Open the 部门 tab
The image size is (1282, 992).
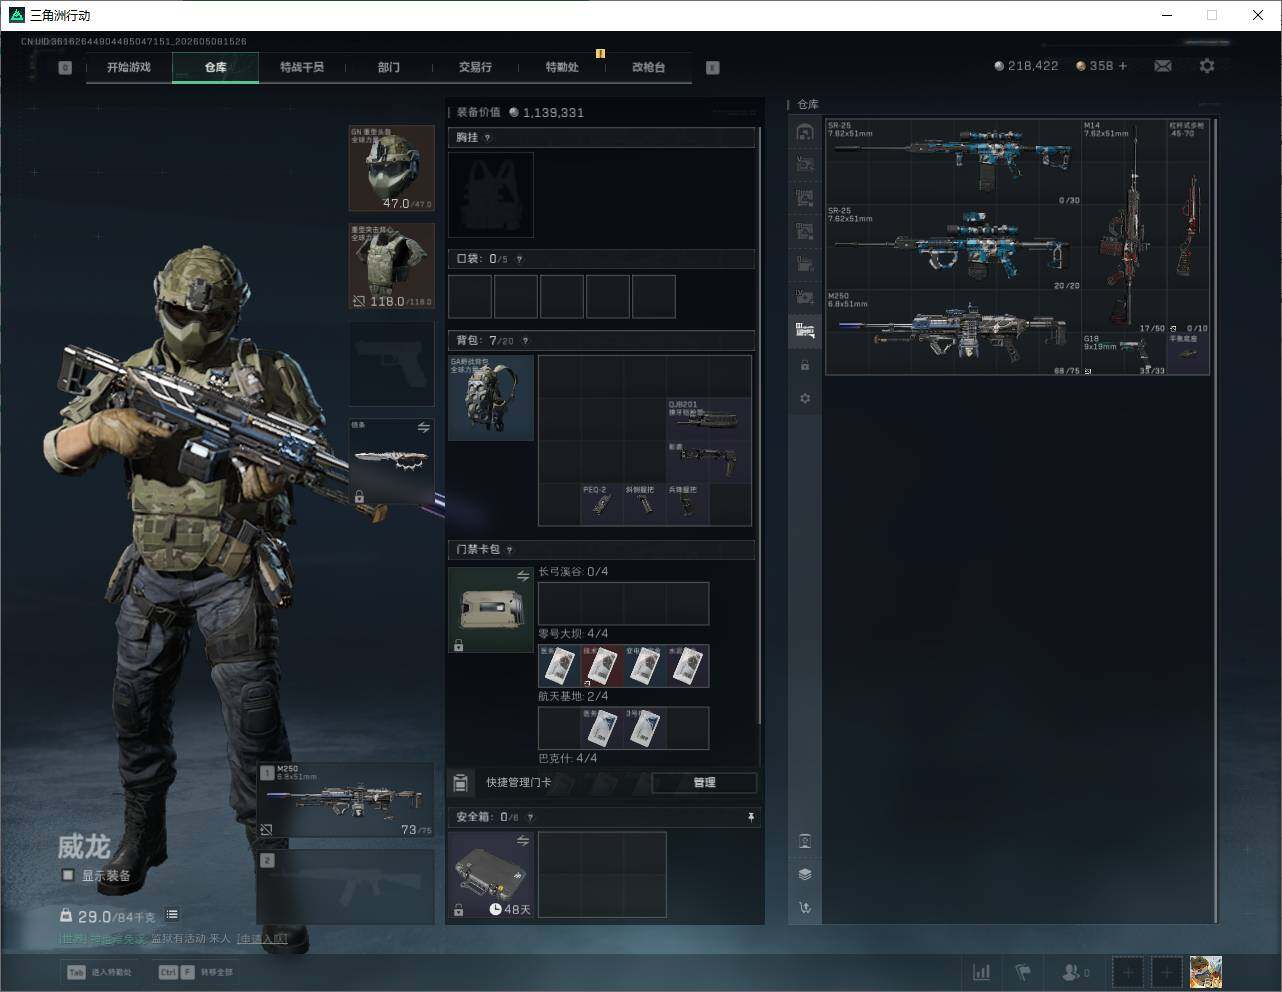[x=389, y=67]
